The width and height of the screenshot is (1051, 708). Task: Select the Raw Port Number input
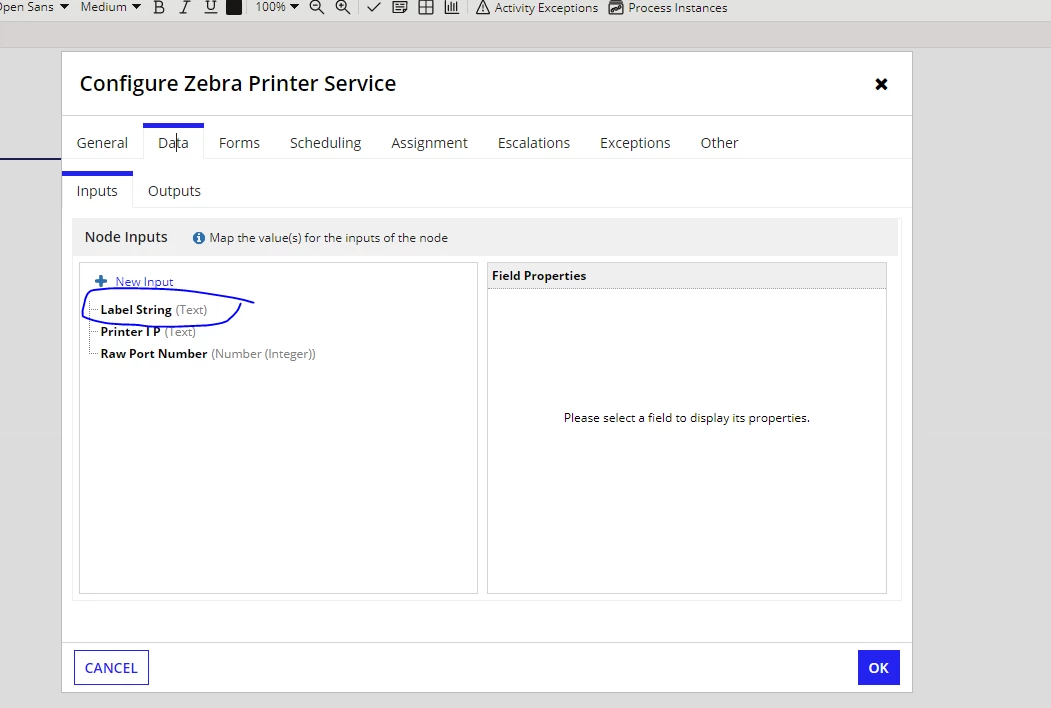[x=208, y=354]
